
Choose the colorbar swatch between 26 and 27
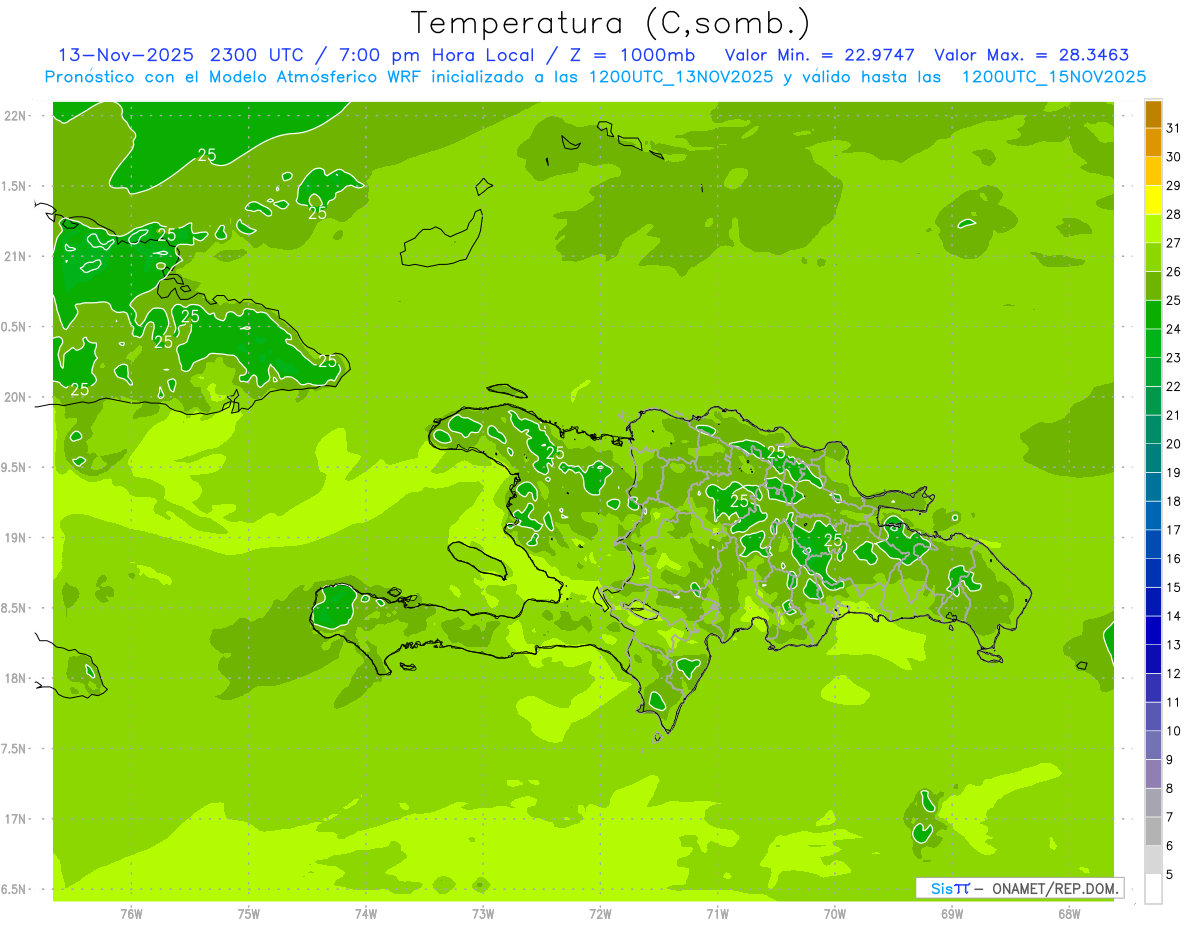coord(1153,258)
